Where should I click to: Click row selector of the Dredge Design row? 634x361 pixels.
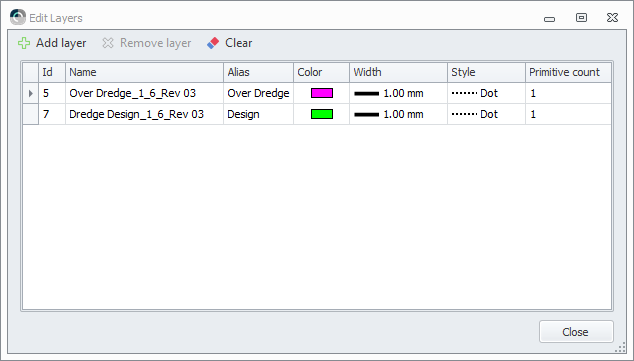point(30,114)
